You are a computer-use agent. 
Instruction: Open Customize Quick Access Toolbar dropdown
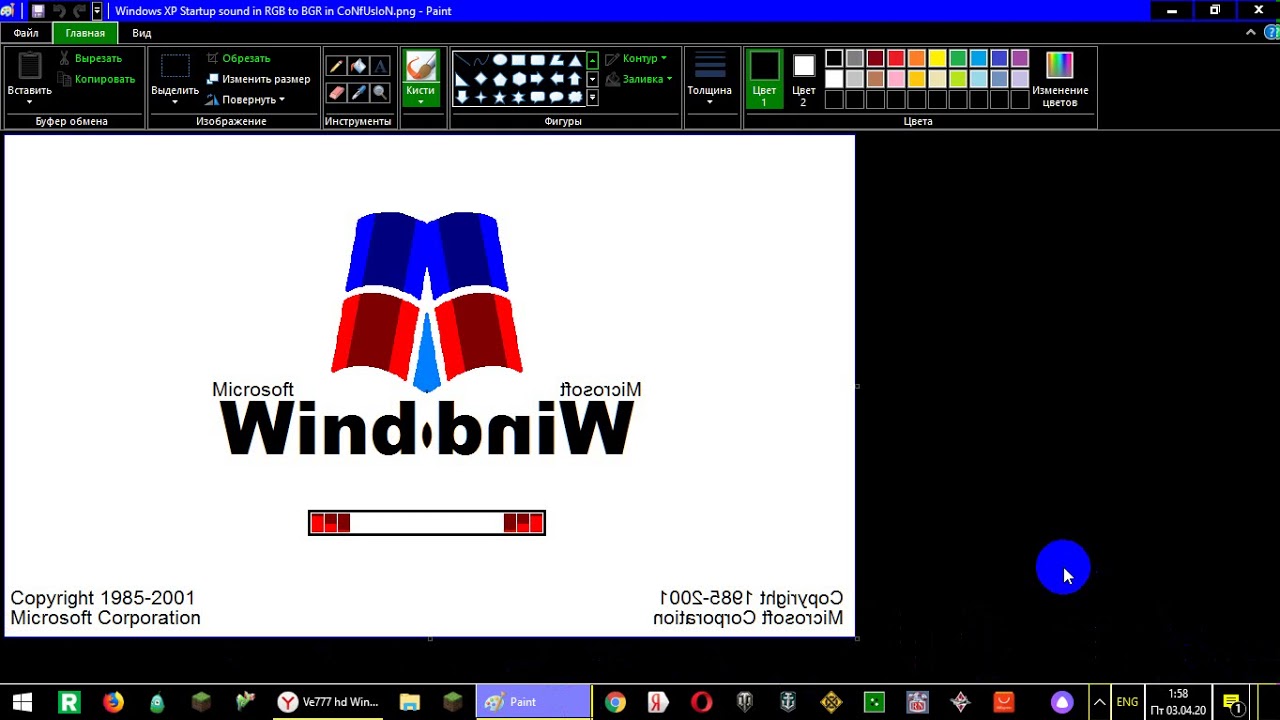tap(97, 11)
